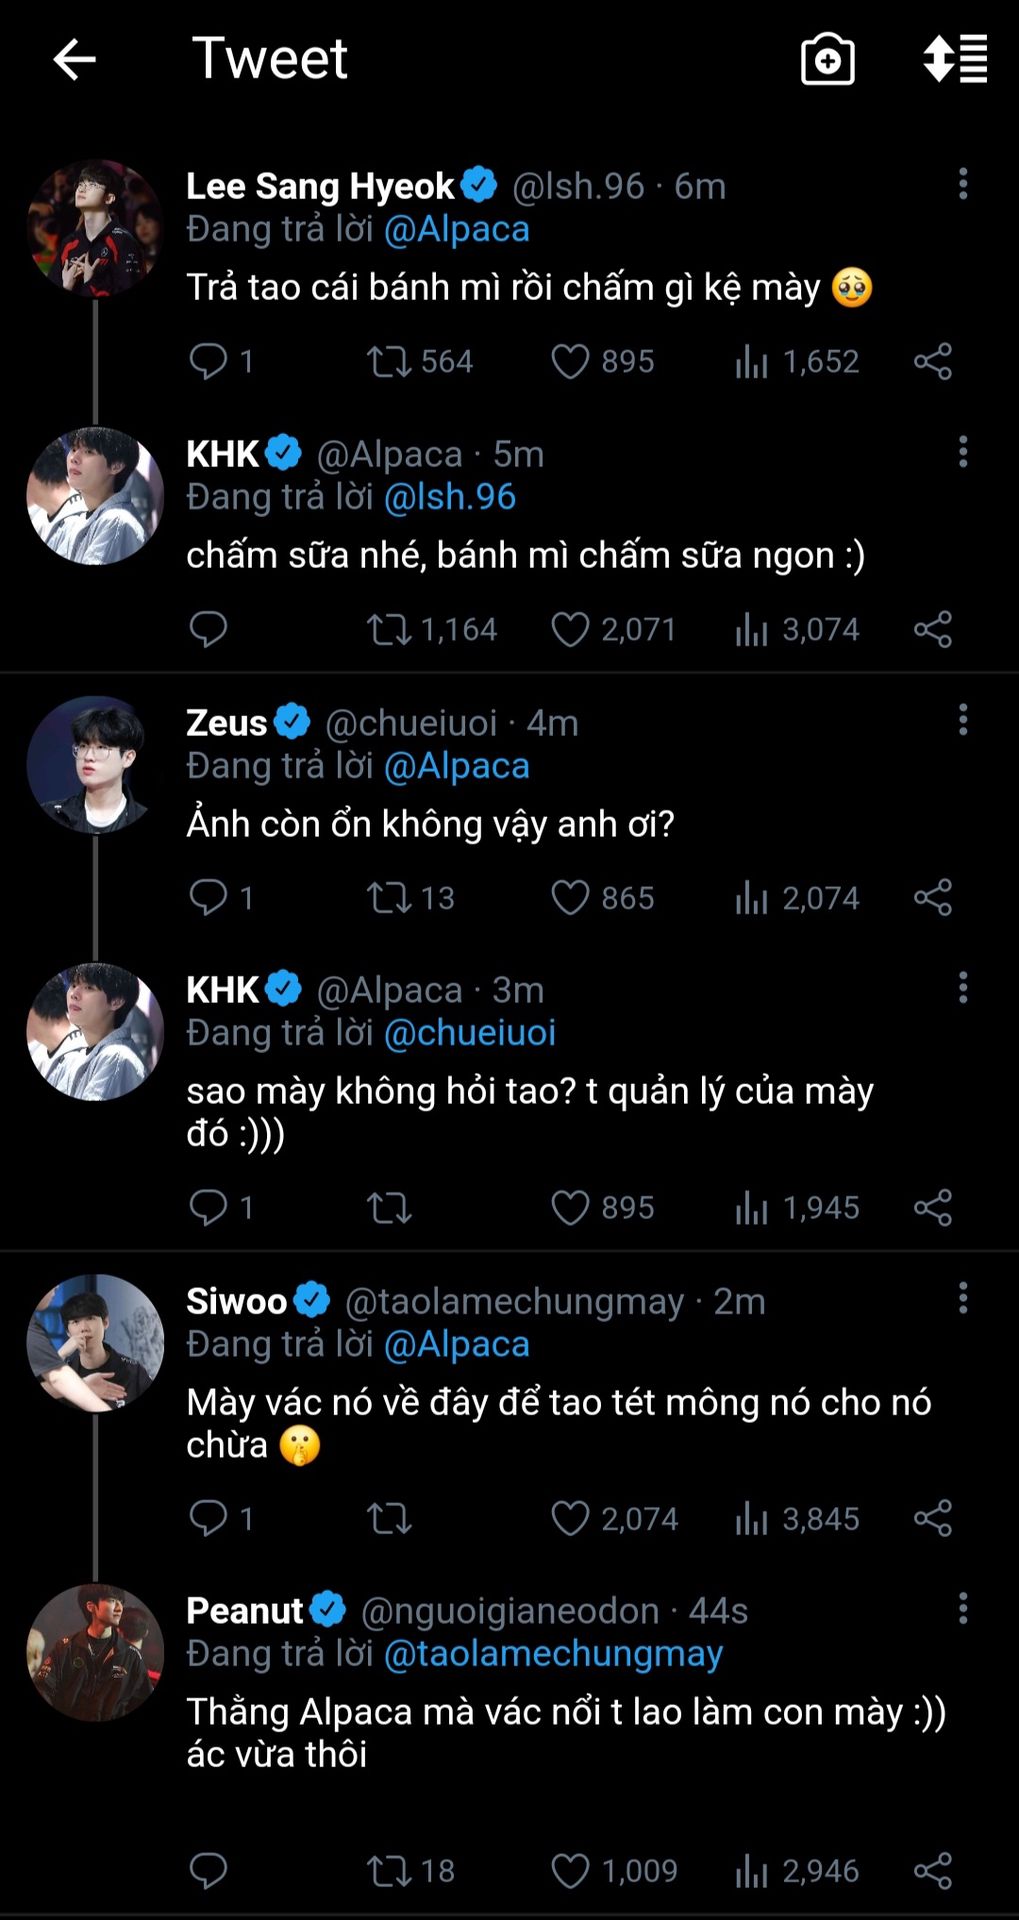
Task: Reply to Zeus's tweet
Action: coord(208,898)
